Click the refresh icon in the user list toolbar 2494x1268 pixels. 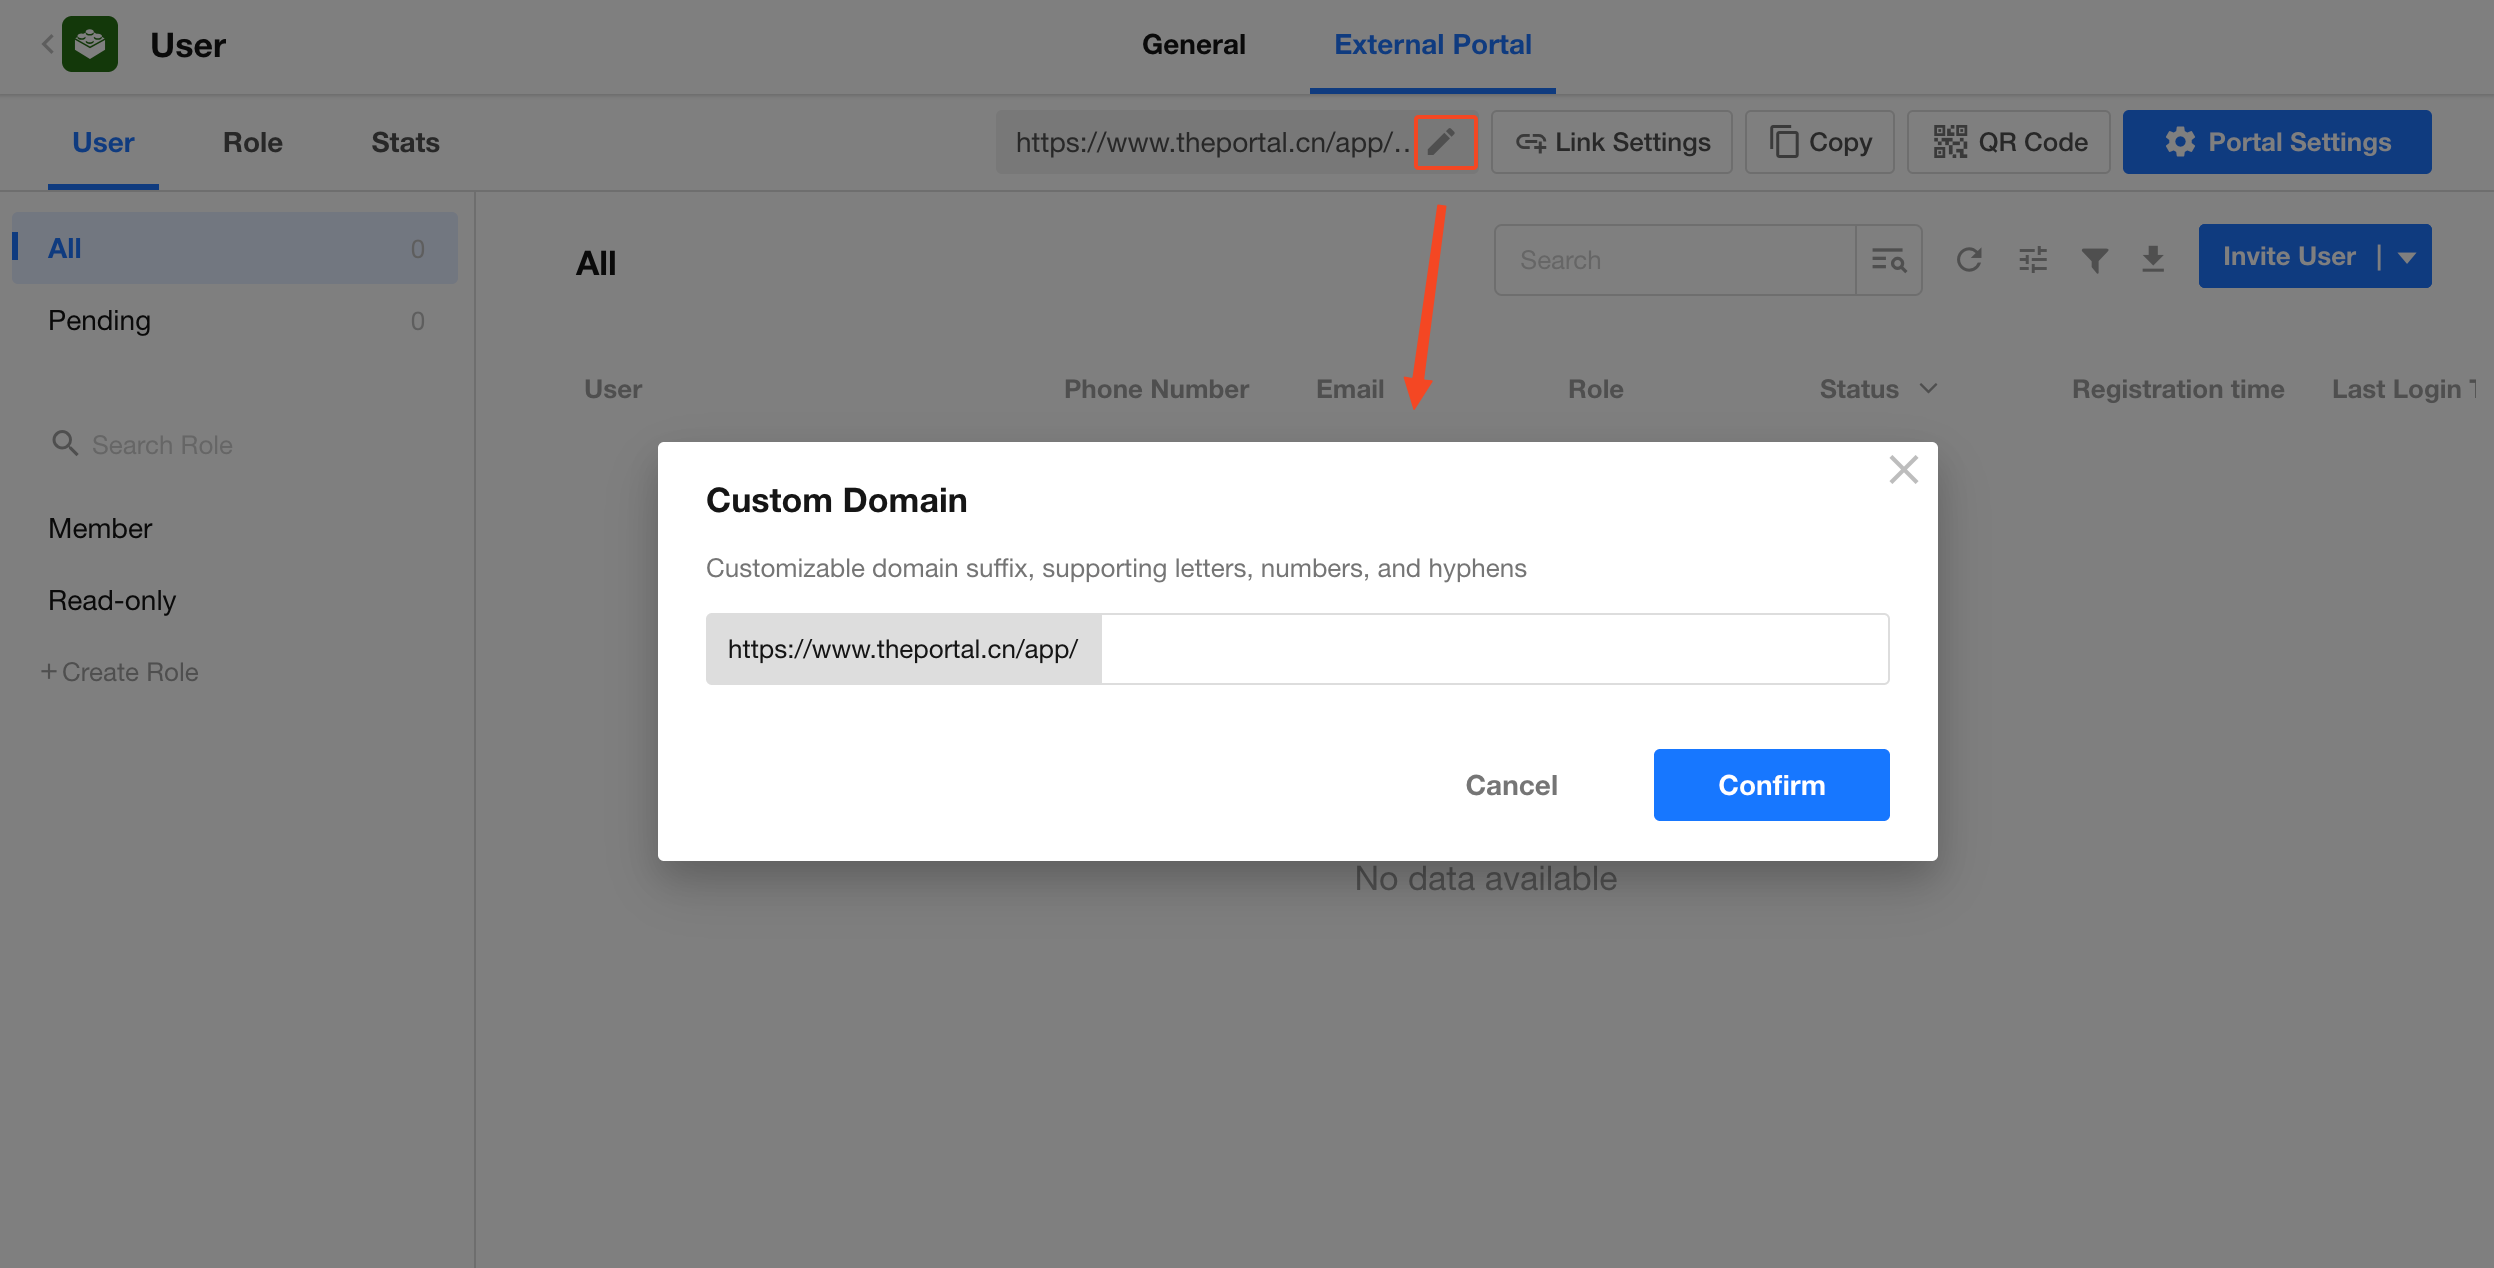tap(1969, 260)
